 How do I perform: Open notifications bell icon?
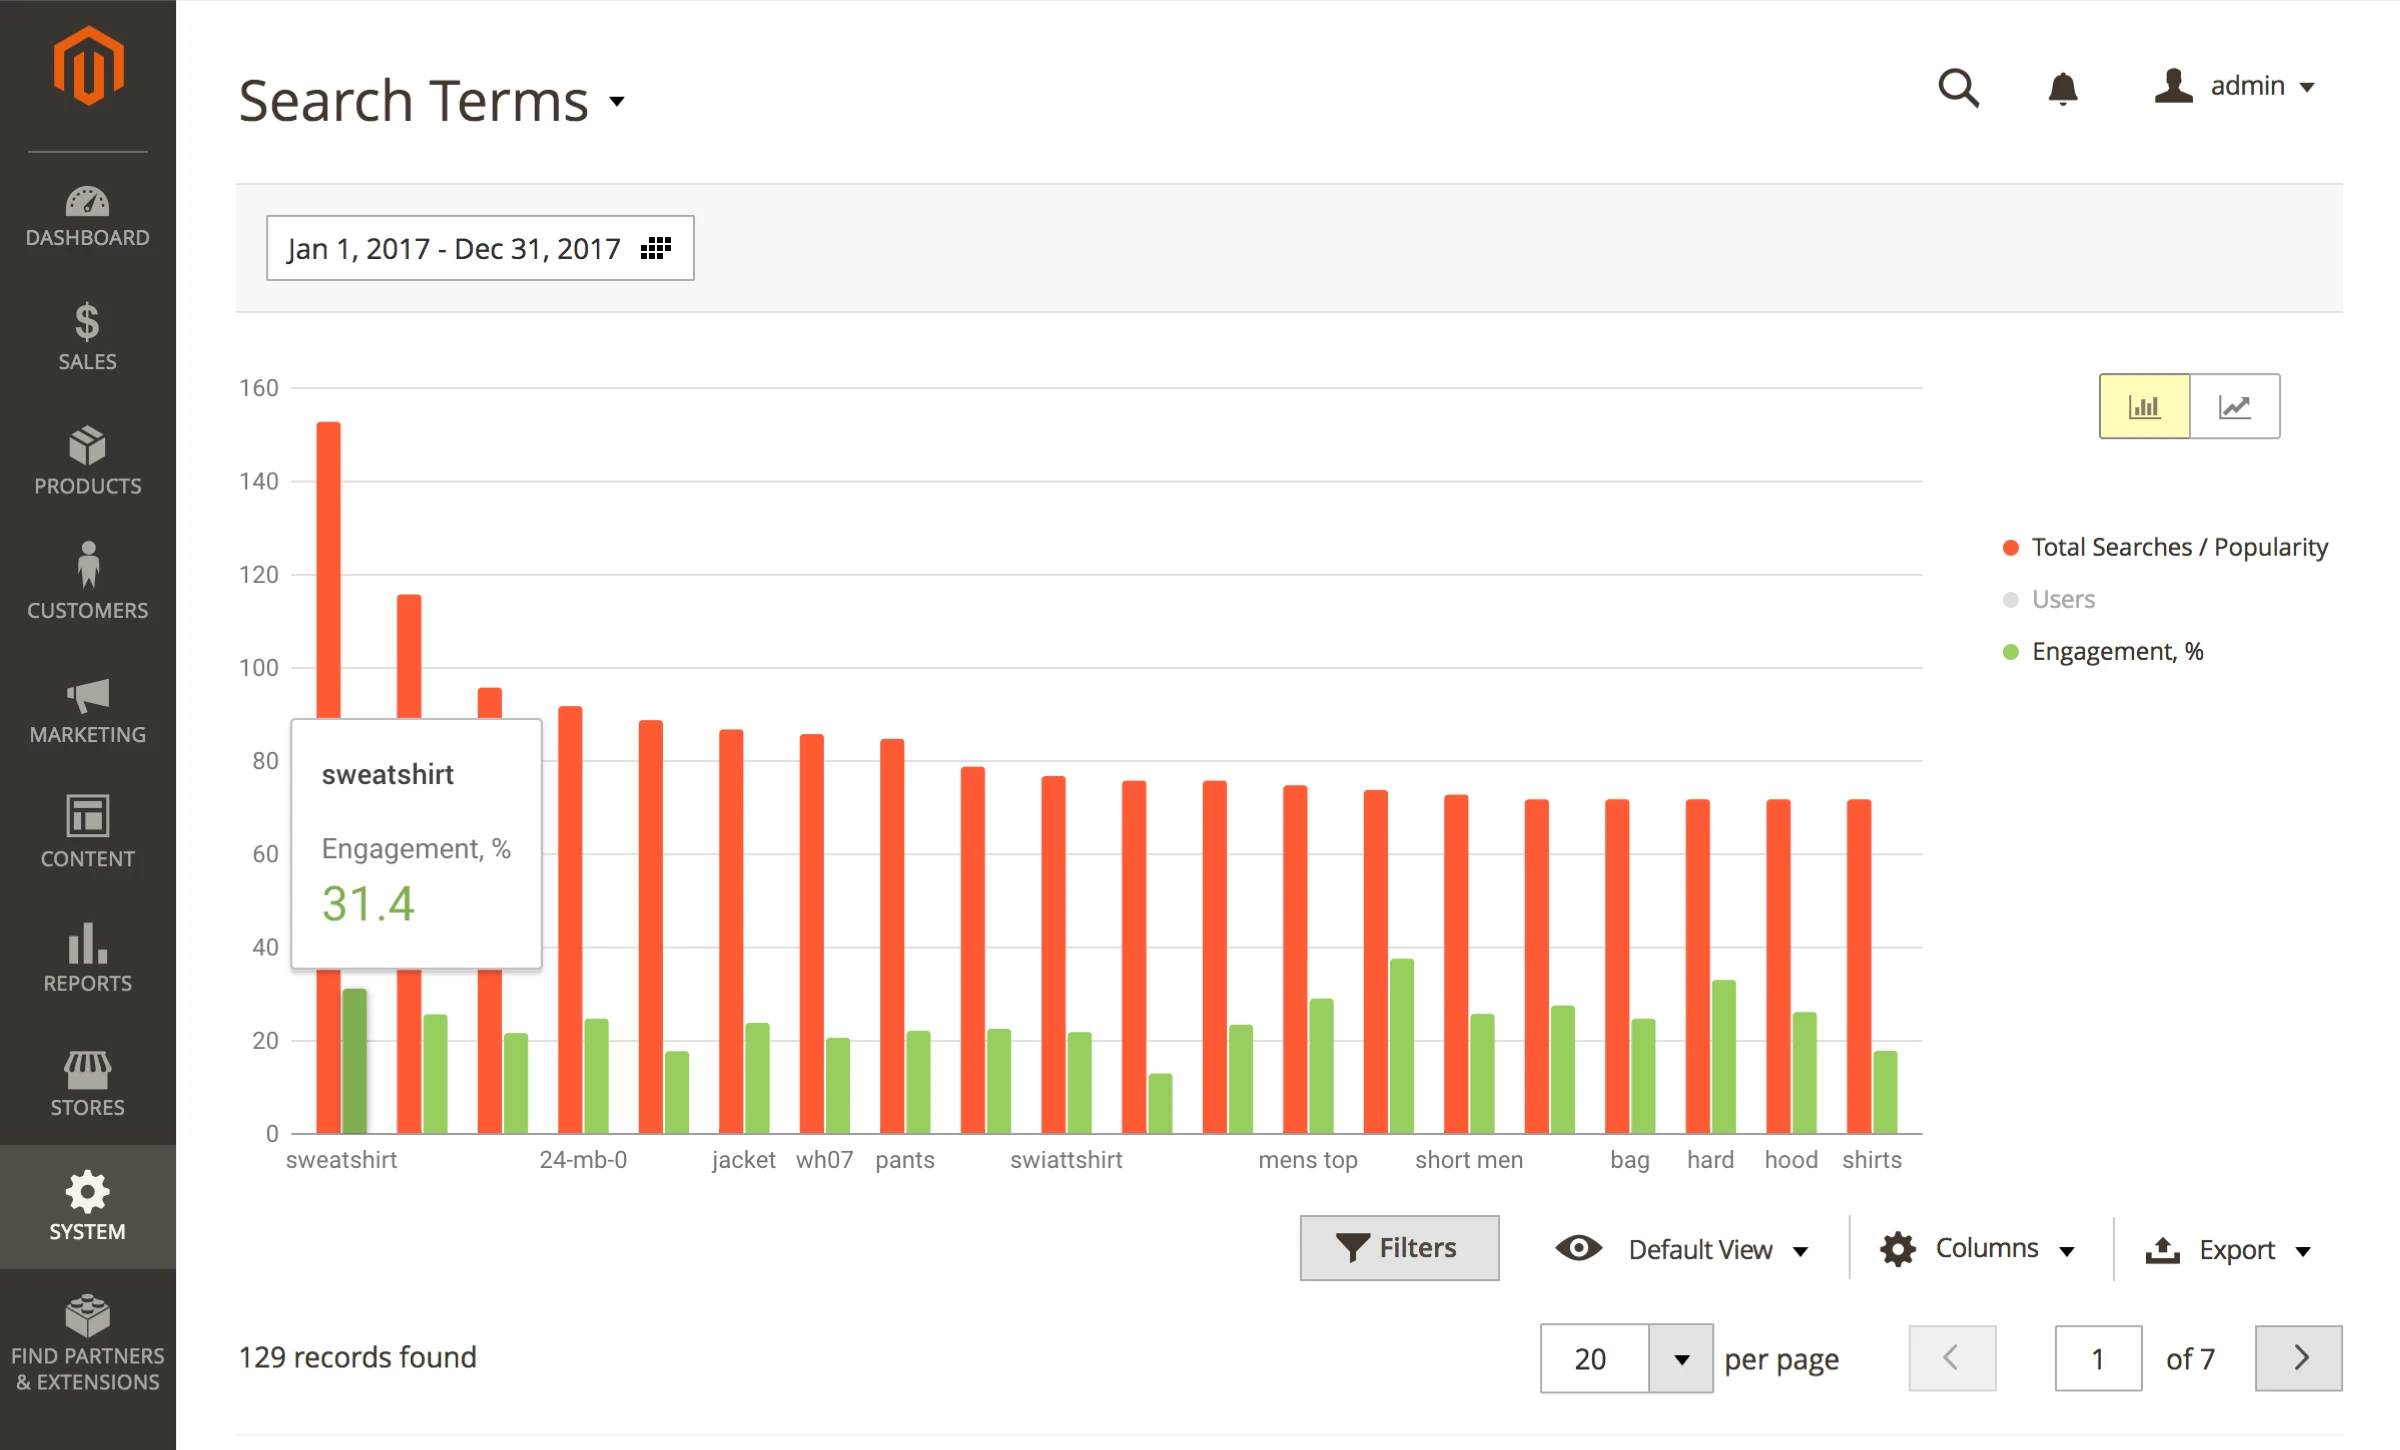[x=2062, y=88]
